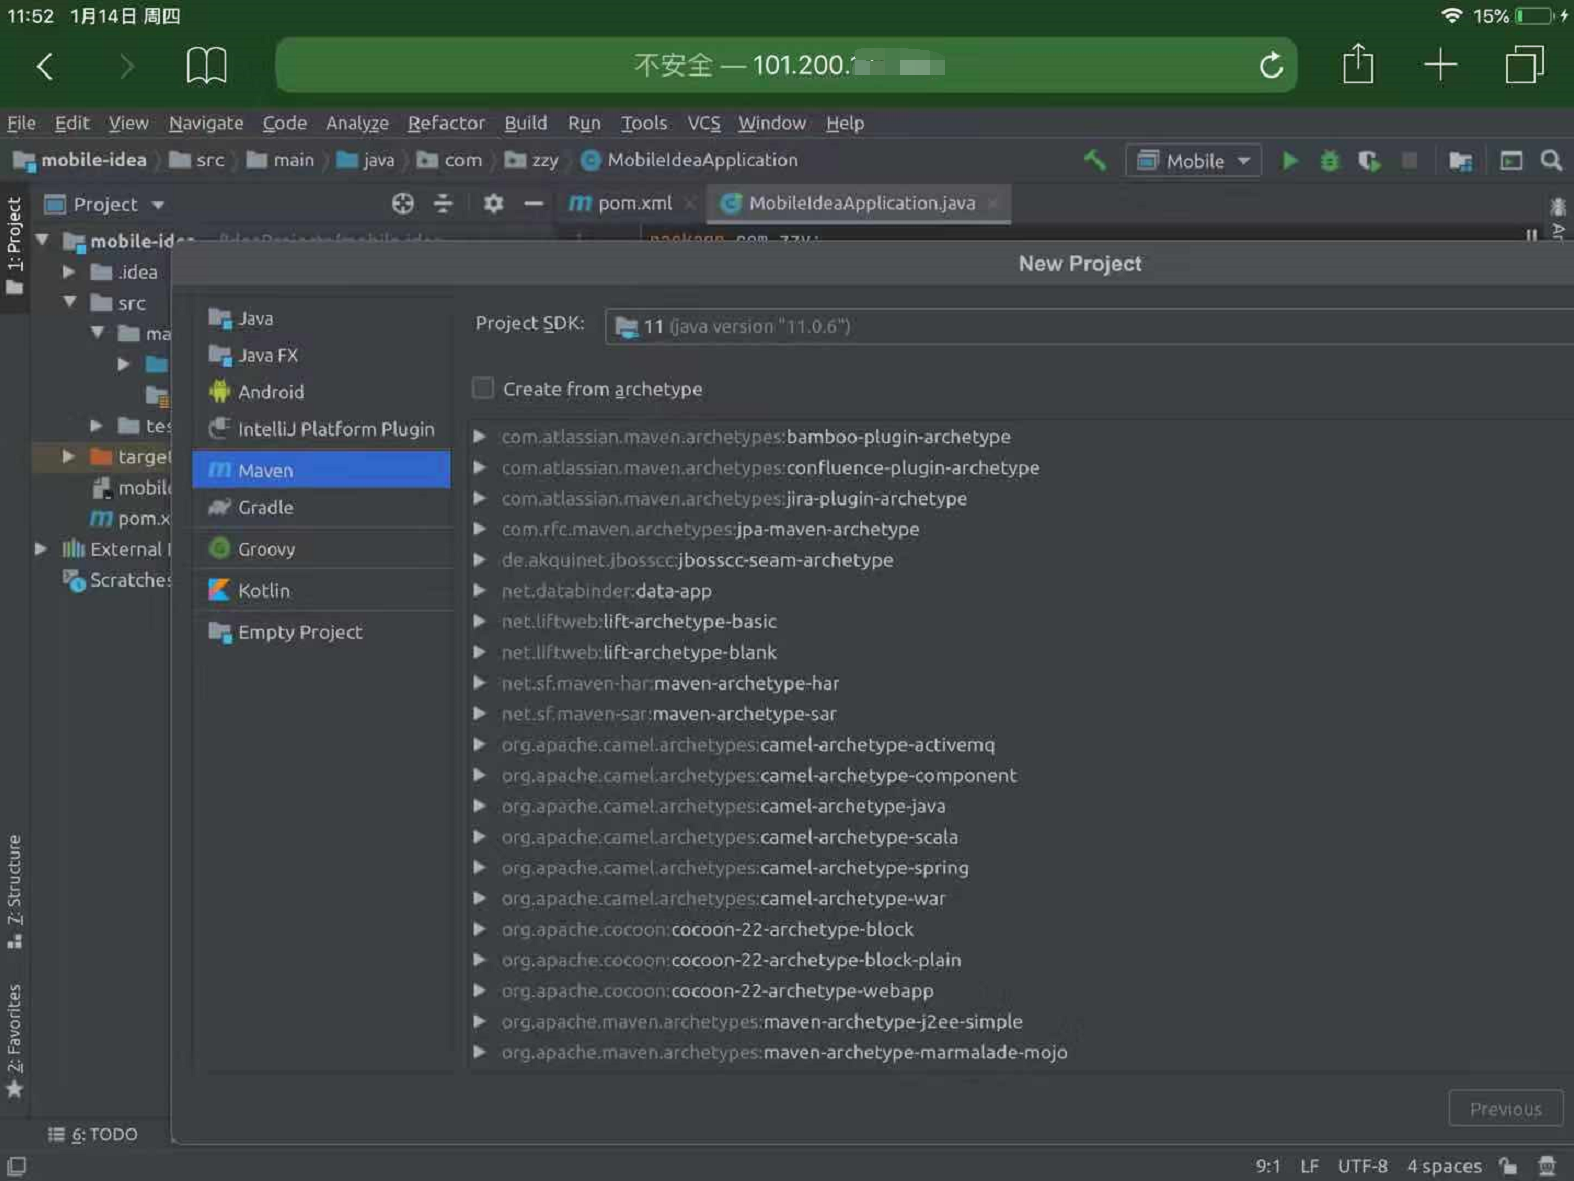Select Java project type

[x=321, y=318]
